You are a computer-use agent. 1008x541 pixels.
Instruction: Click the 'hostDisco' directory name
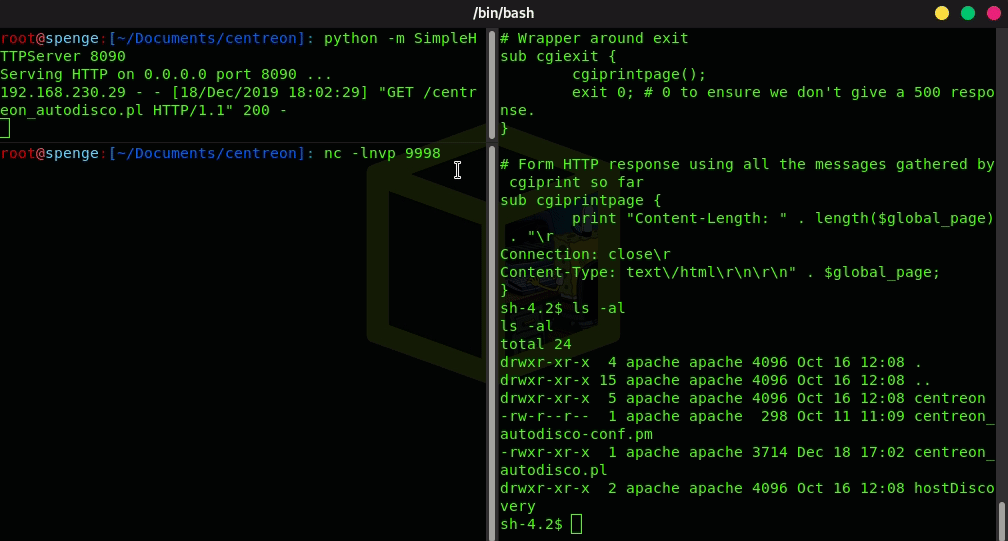coord(954,488)
